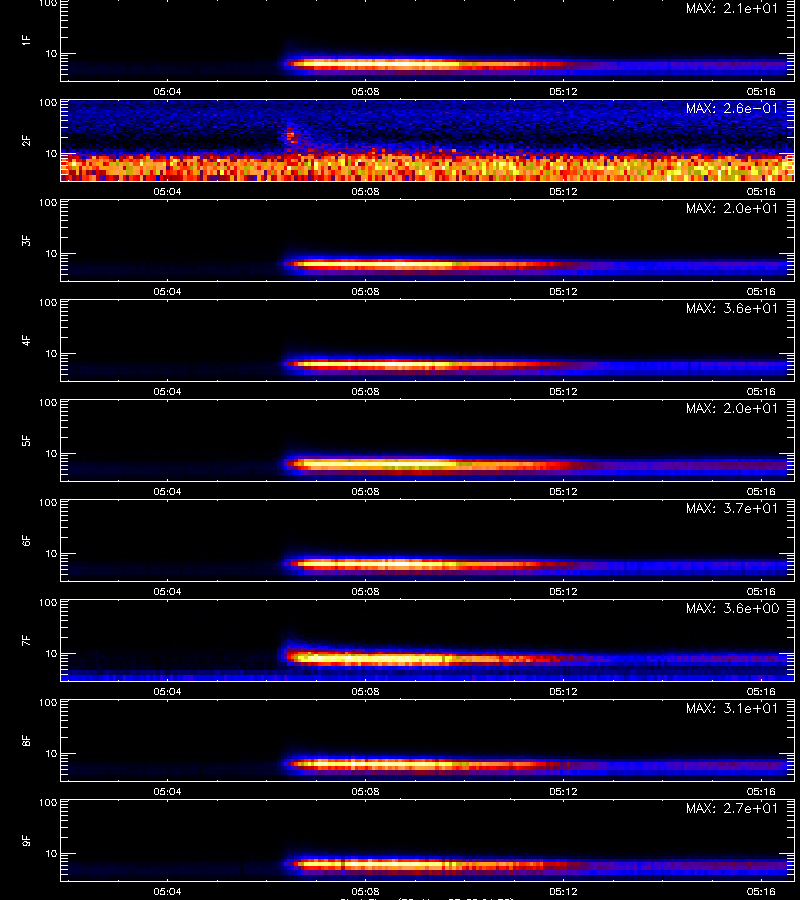
Task: Click the 3F panel axis label
Action: tap(25, 240)
